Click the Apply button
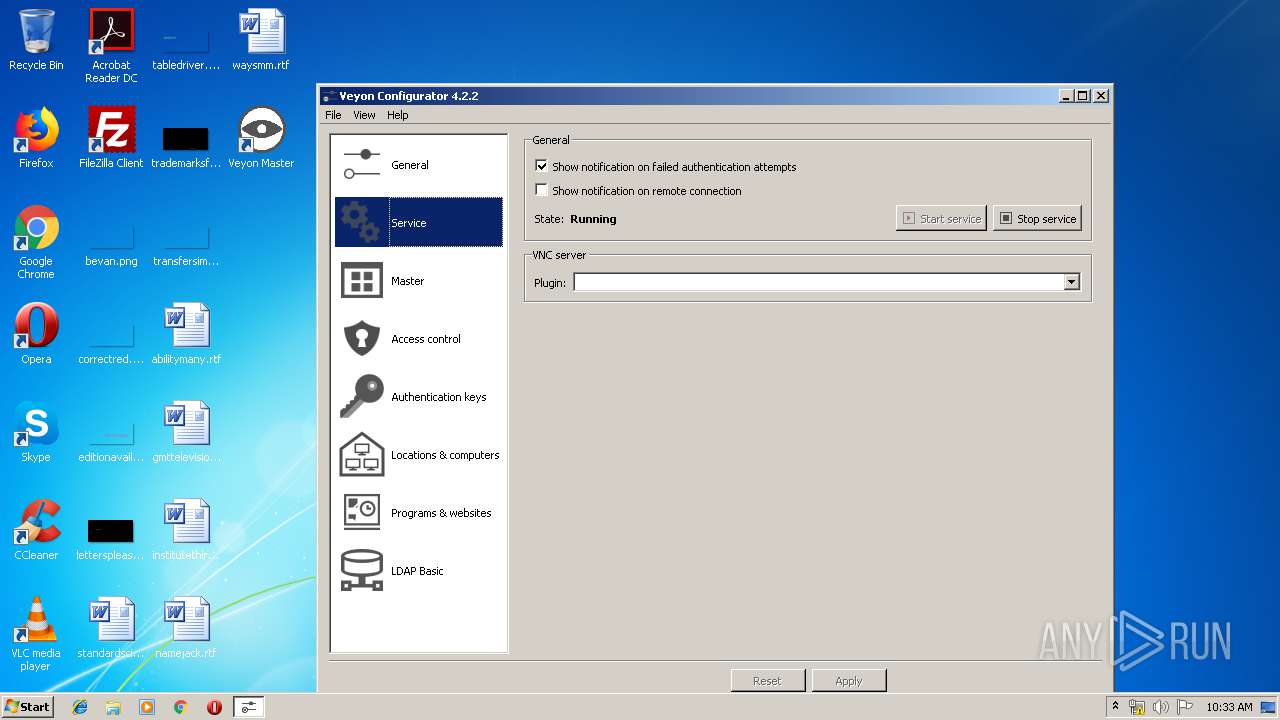 (848, 681)
